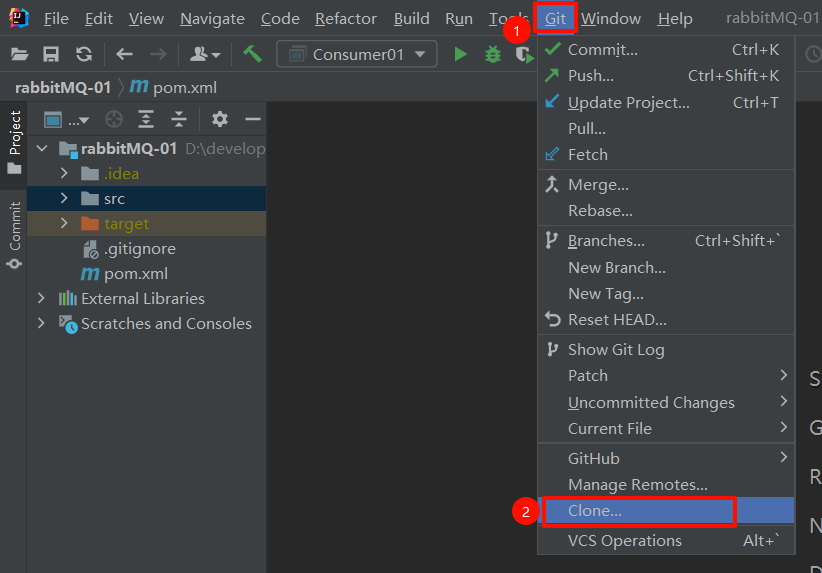Image resolution: width=822 pixels, height=573 pixels.
Task: Choose Merge... from the Git menu
Action: (x=666, y=185)
